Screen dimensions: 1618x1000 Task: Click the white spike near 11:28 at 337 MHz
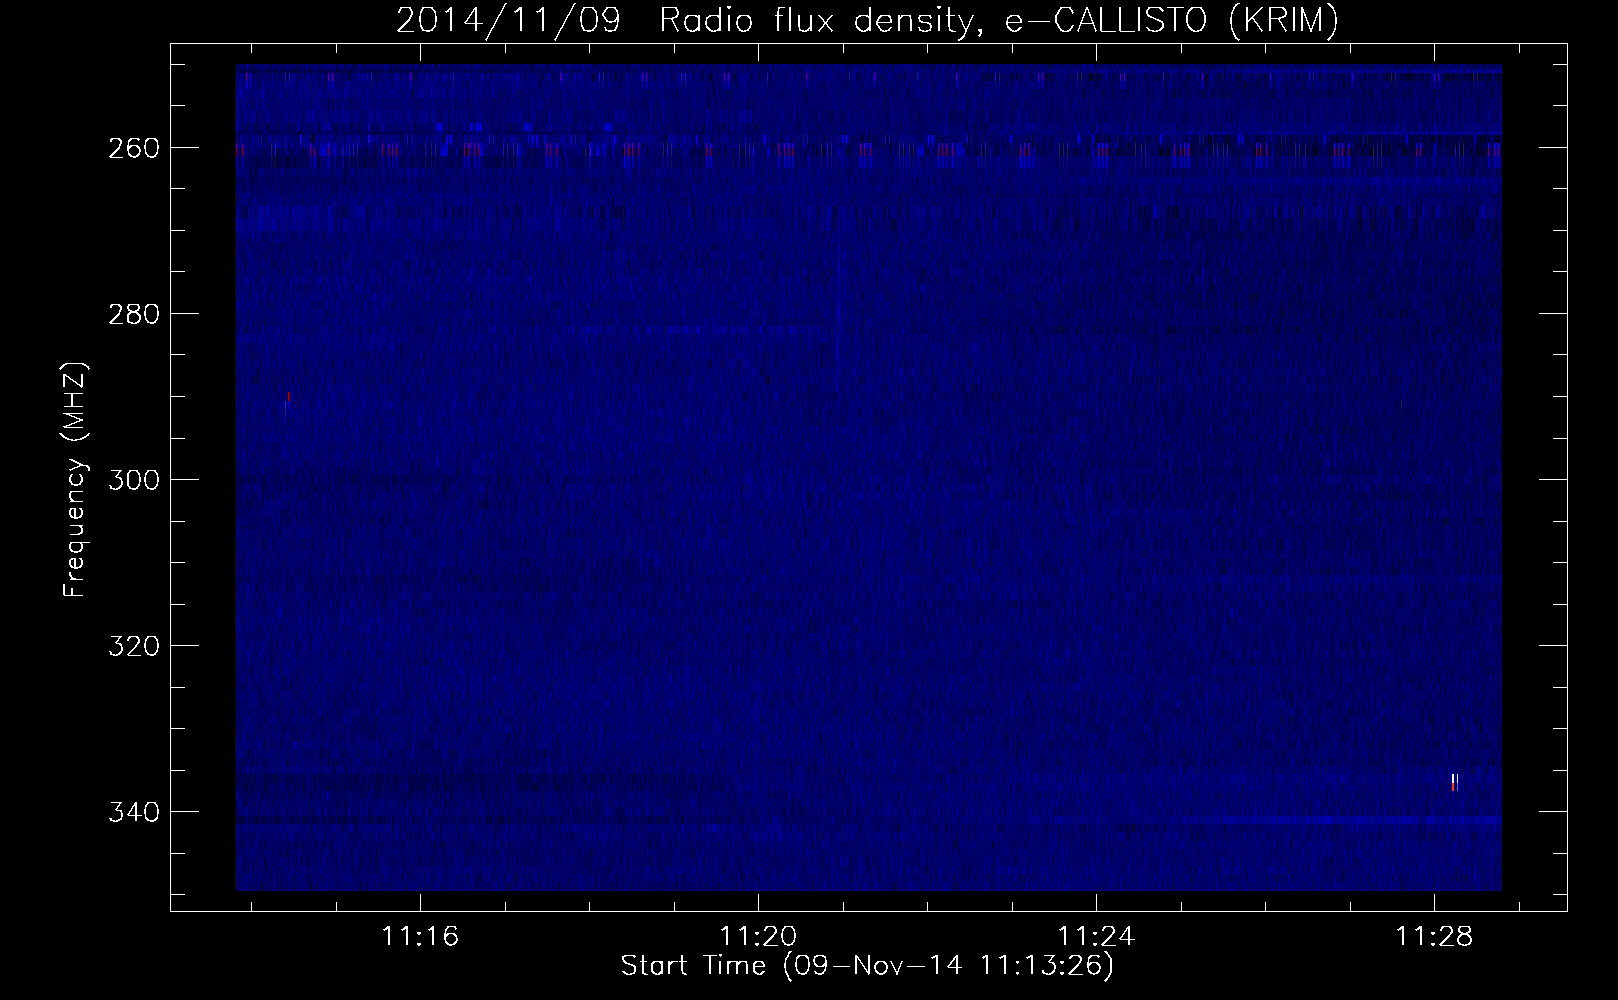pyautogui.click(x=1455, y=782)
